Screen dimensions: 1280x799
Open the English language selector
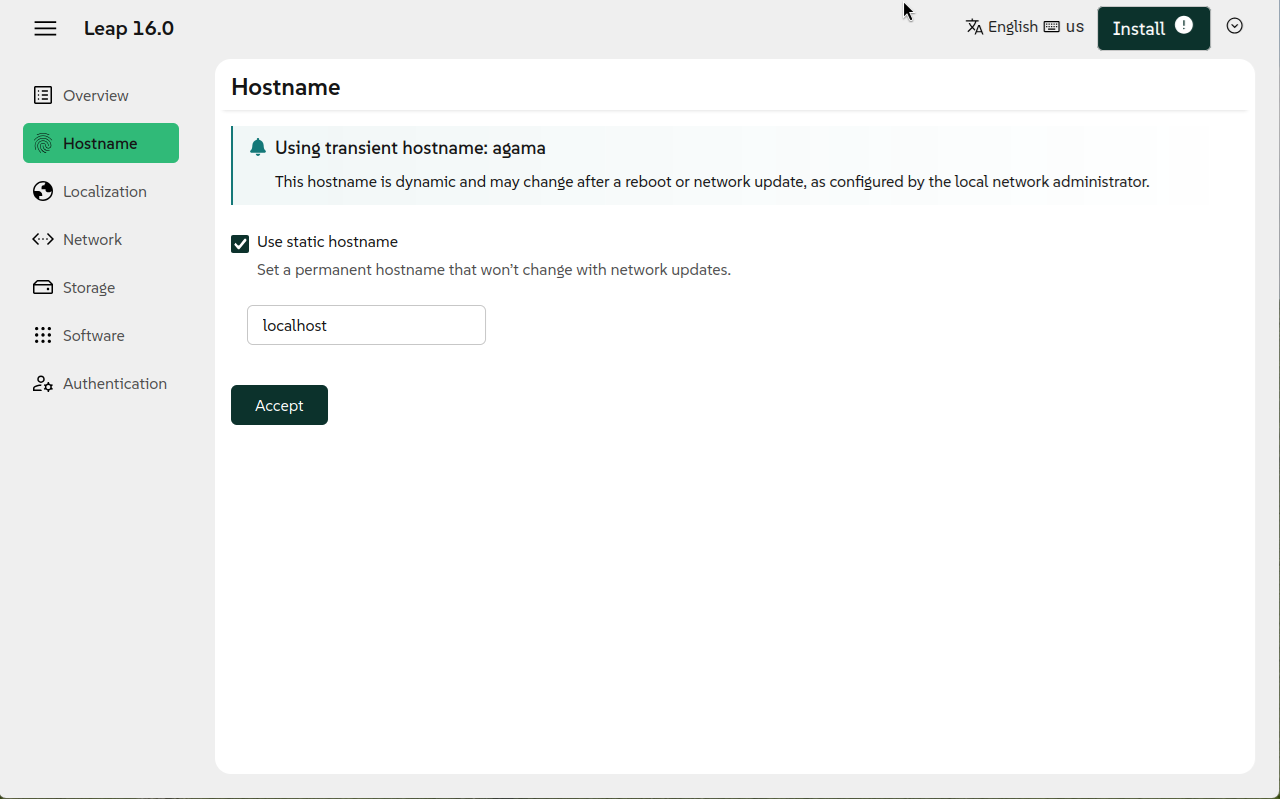pyautogui.click(x=1002, y=27)
